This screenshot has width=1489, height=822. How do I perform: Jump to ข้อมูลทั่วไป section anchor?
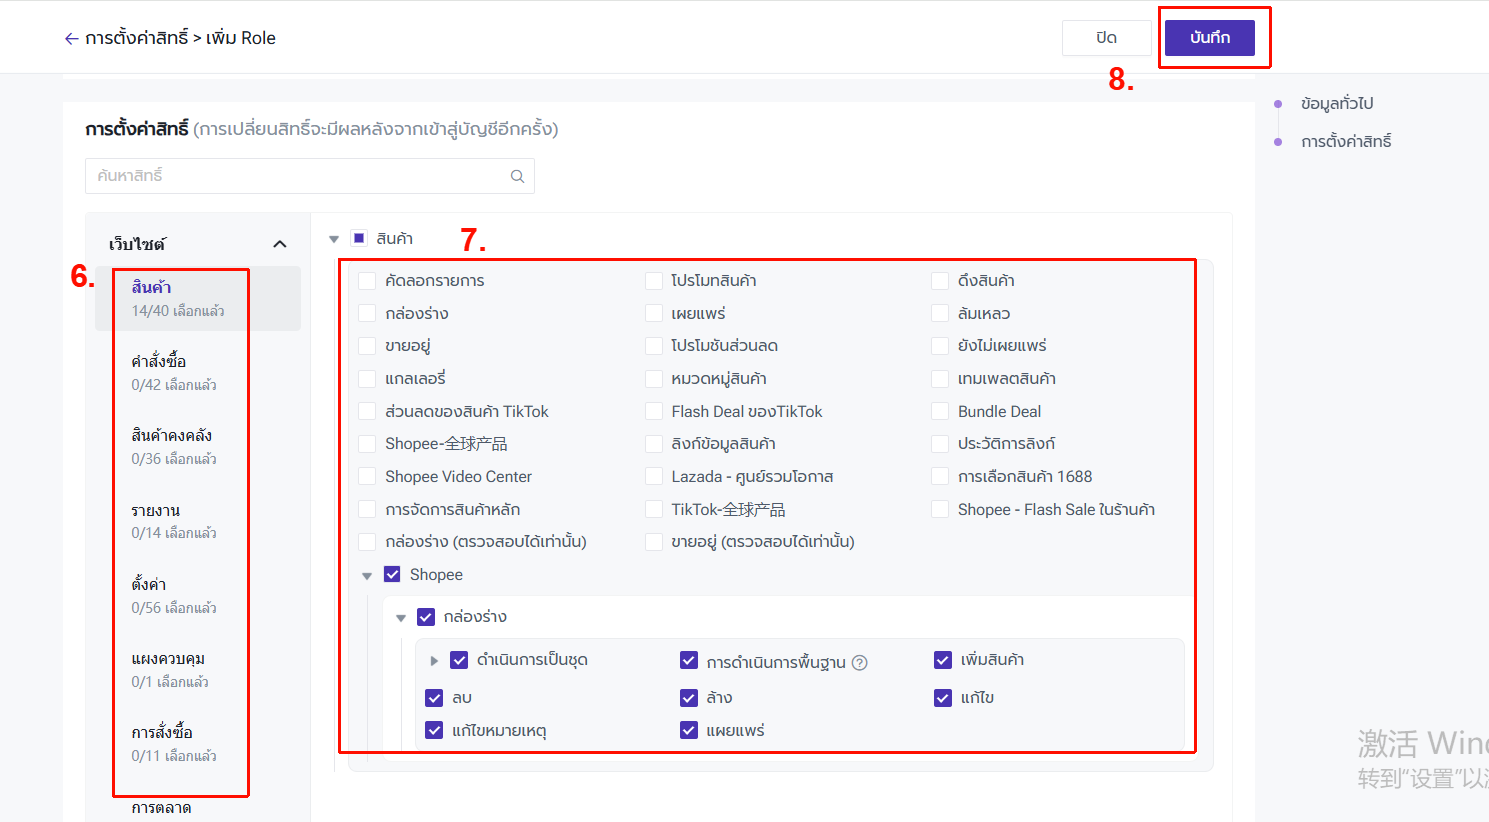[x=1336, y=104]
